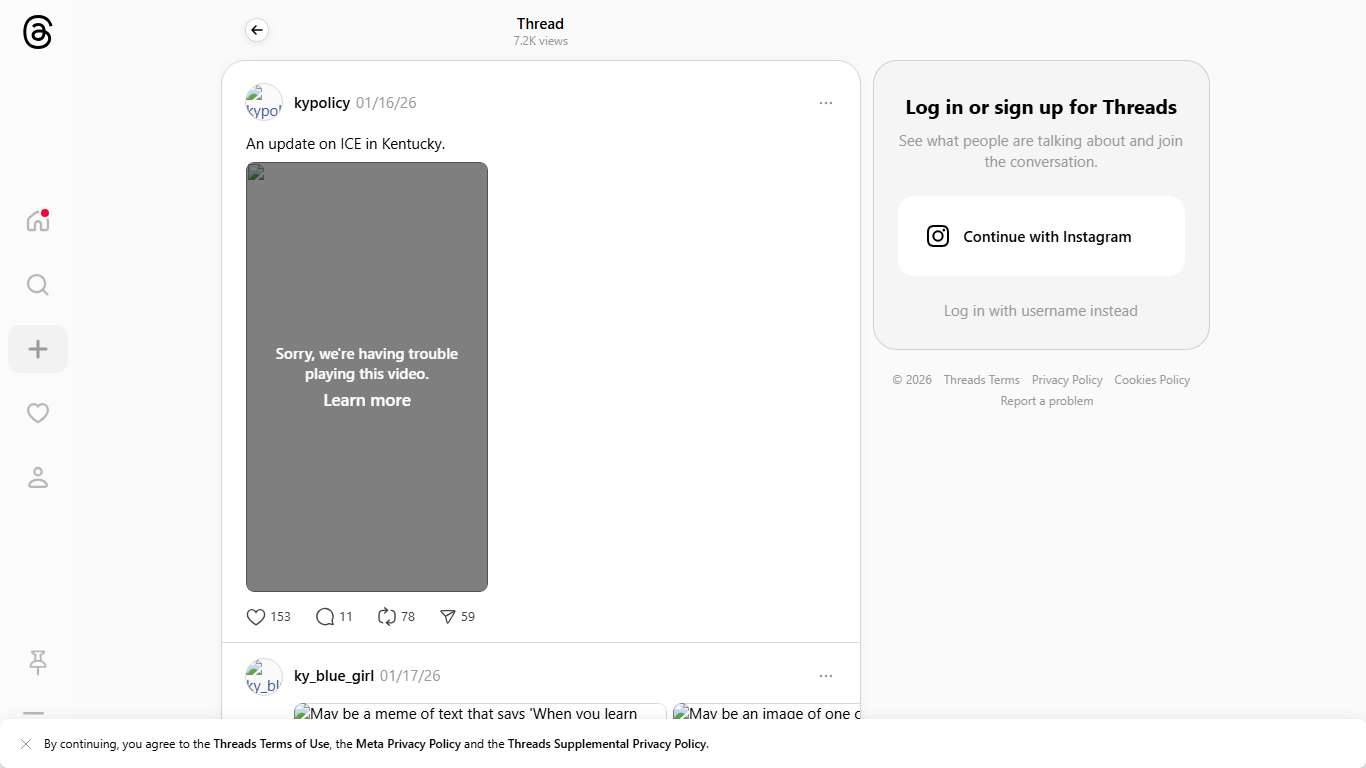Image resolution: width=1366 pixels, height=768 pixels.
Task: Open more options for kypolicy post
Action: tap(825, 103)
